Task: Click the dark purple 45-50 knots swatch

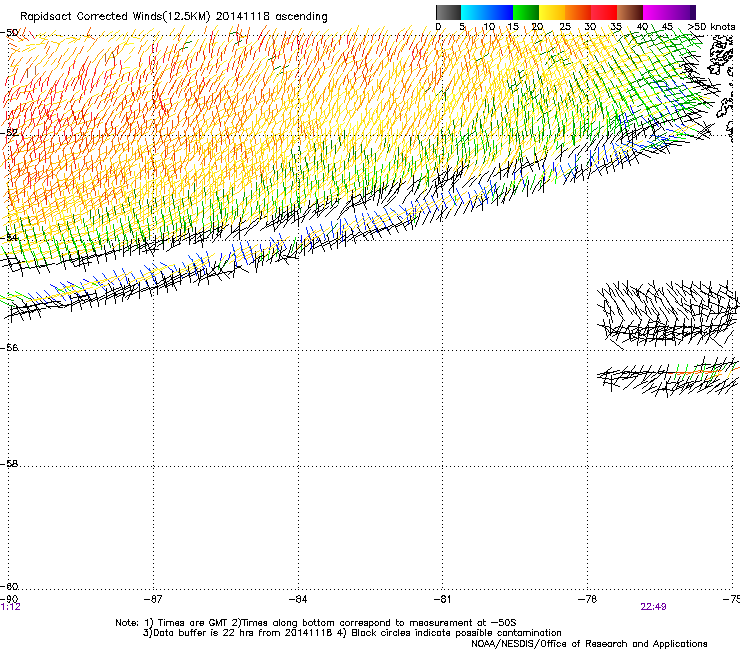Action: (682, 12)
